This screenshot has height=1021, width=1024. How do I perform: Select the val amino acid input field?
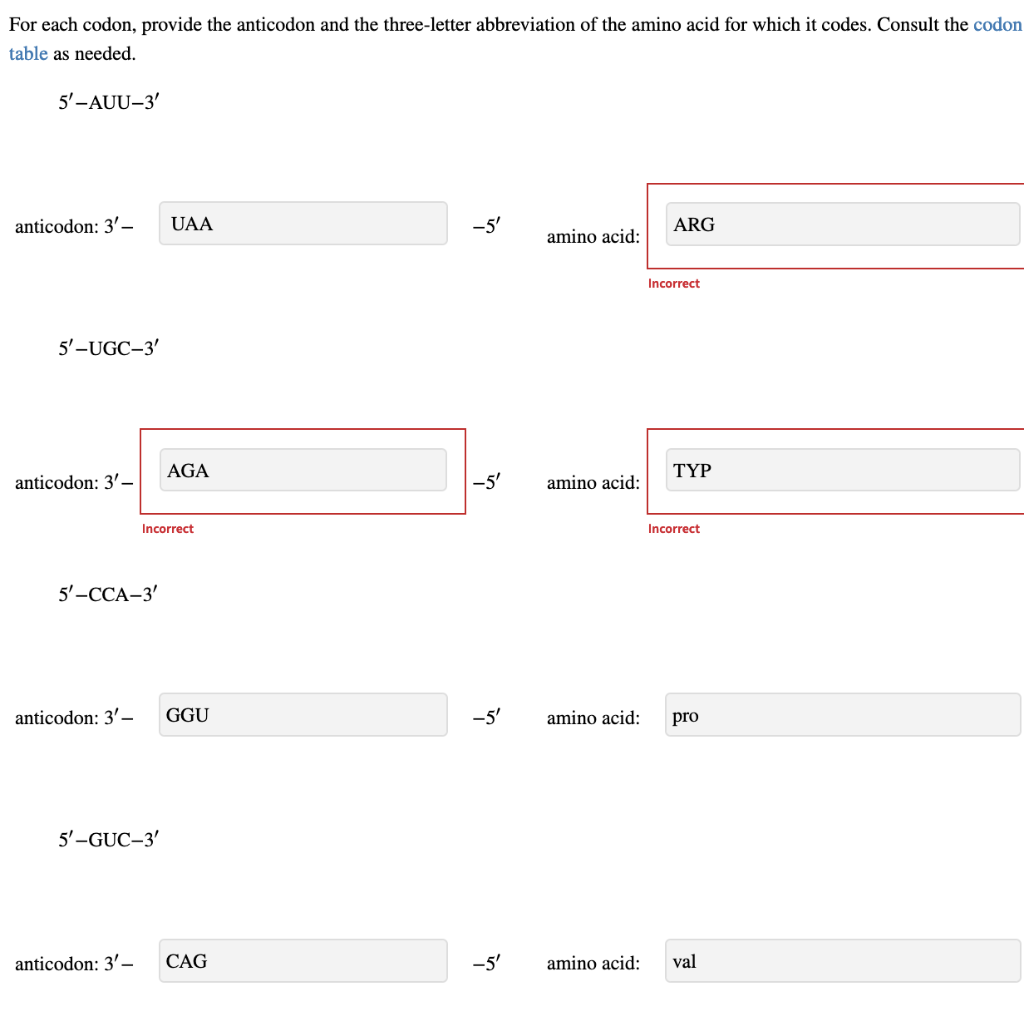pos(843,961)
